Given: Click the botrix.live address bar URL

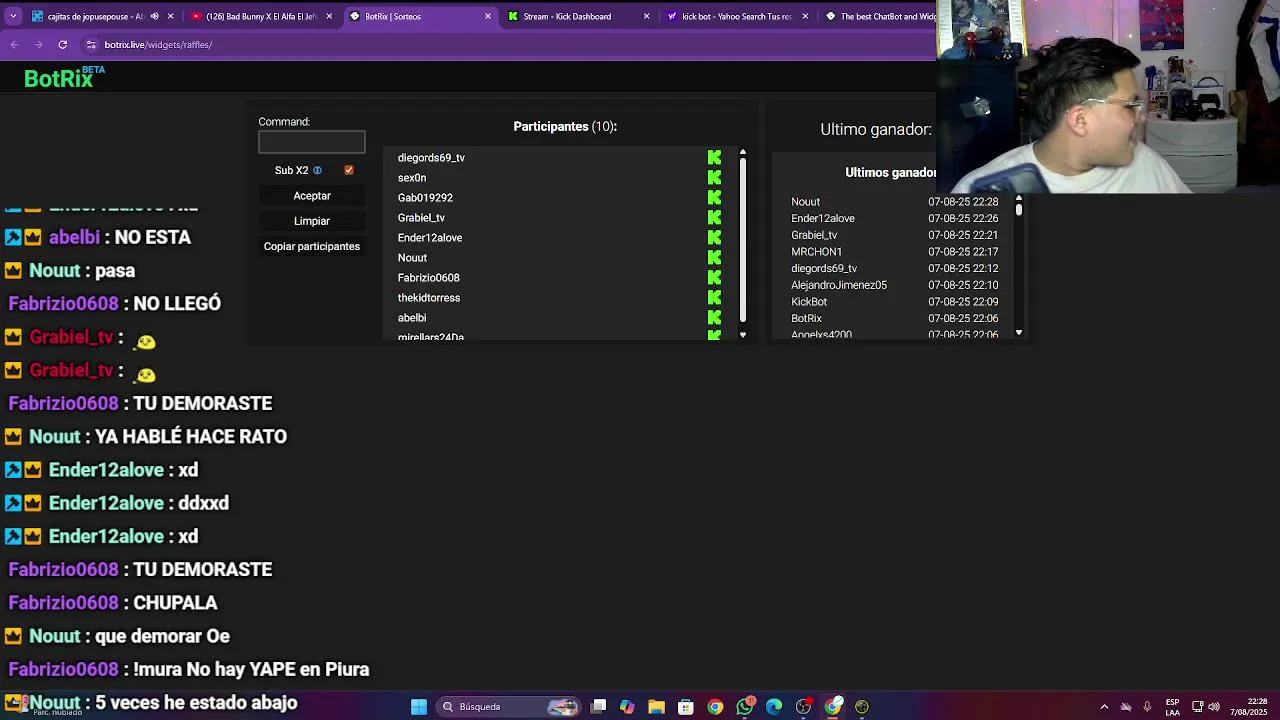Looking at the screenshot, I should (158, 45).
